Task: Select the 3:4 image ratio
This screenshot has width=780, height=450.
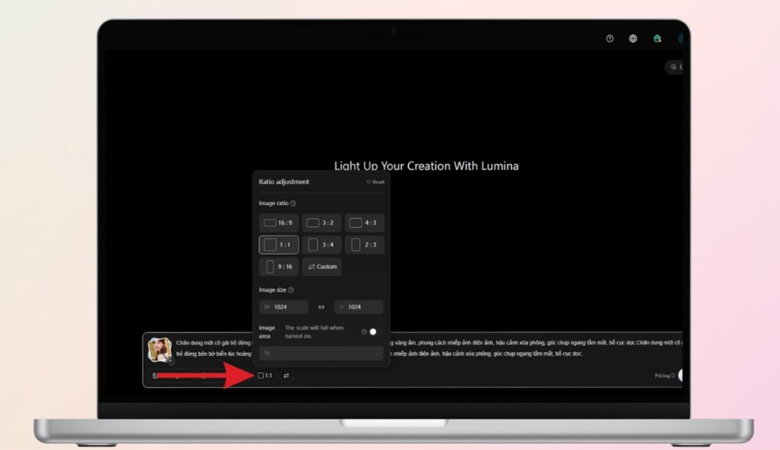Action: [321, 245]
